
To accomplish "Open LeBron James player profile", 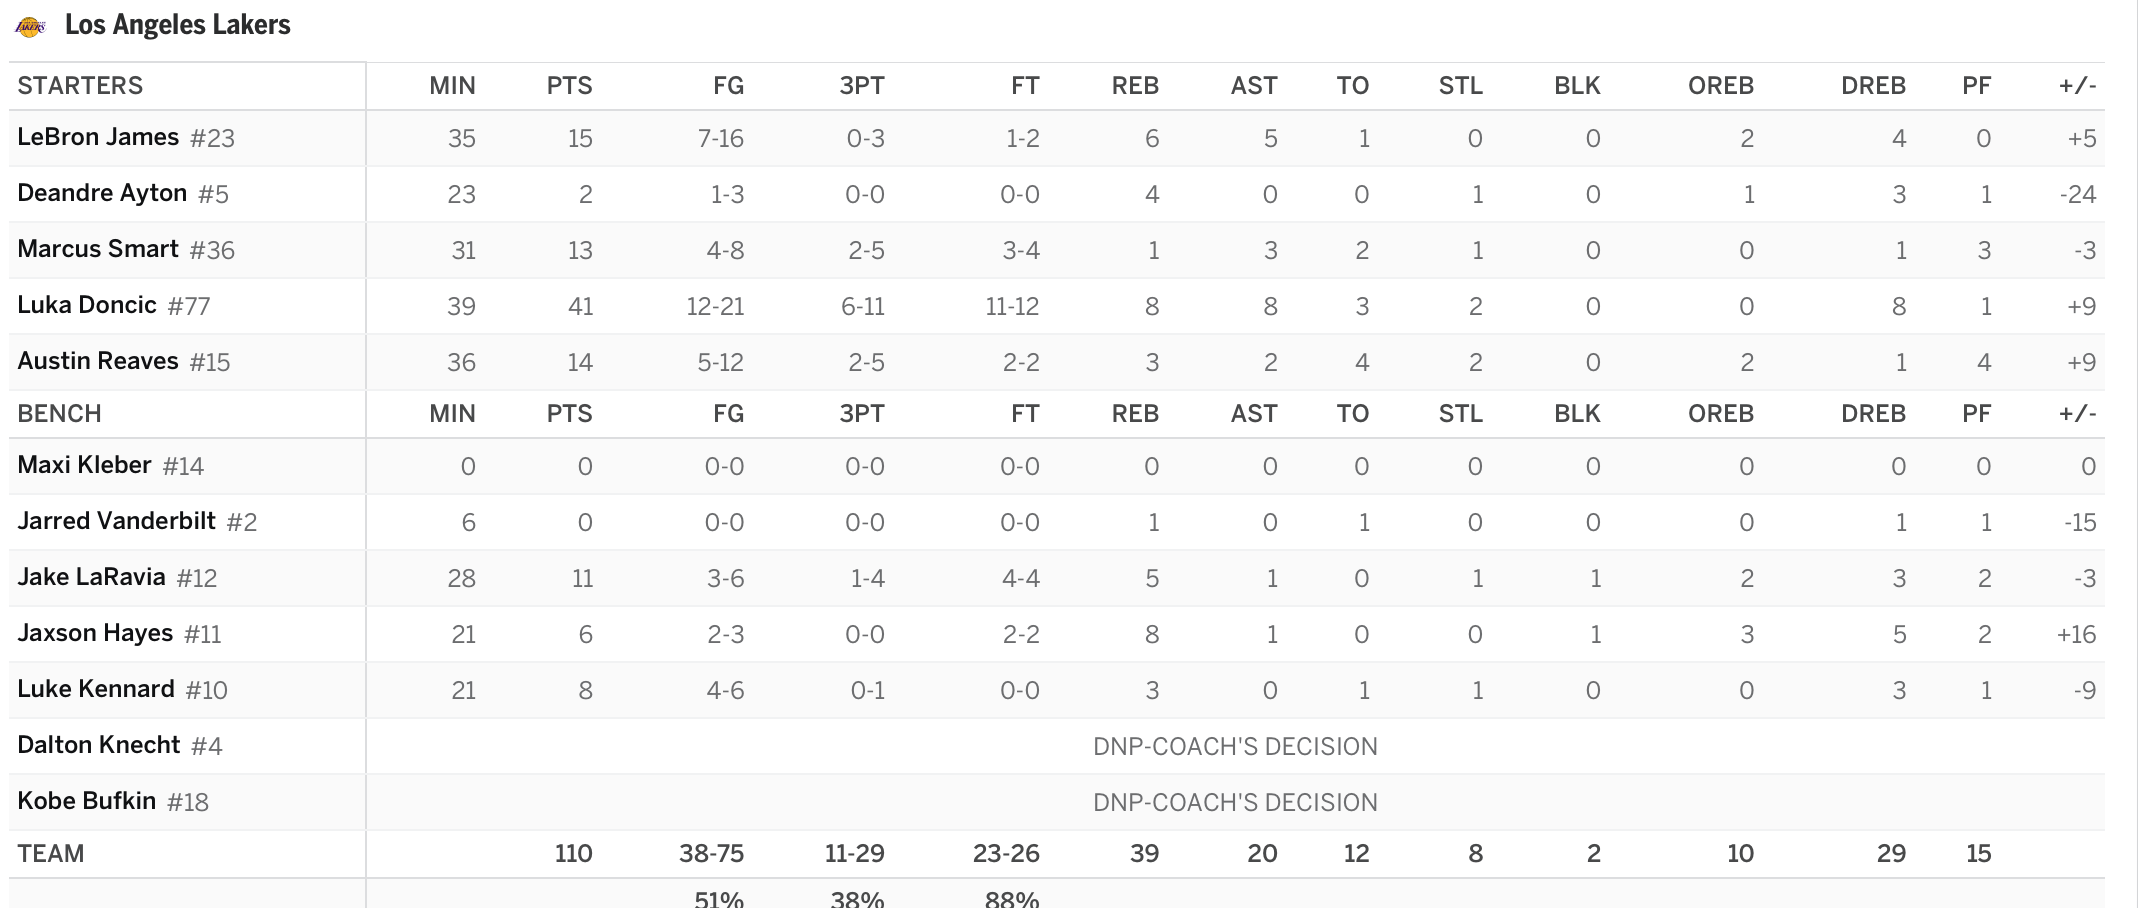I will click(x=98, y=137).
